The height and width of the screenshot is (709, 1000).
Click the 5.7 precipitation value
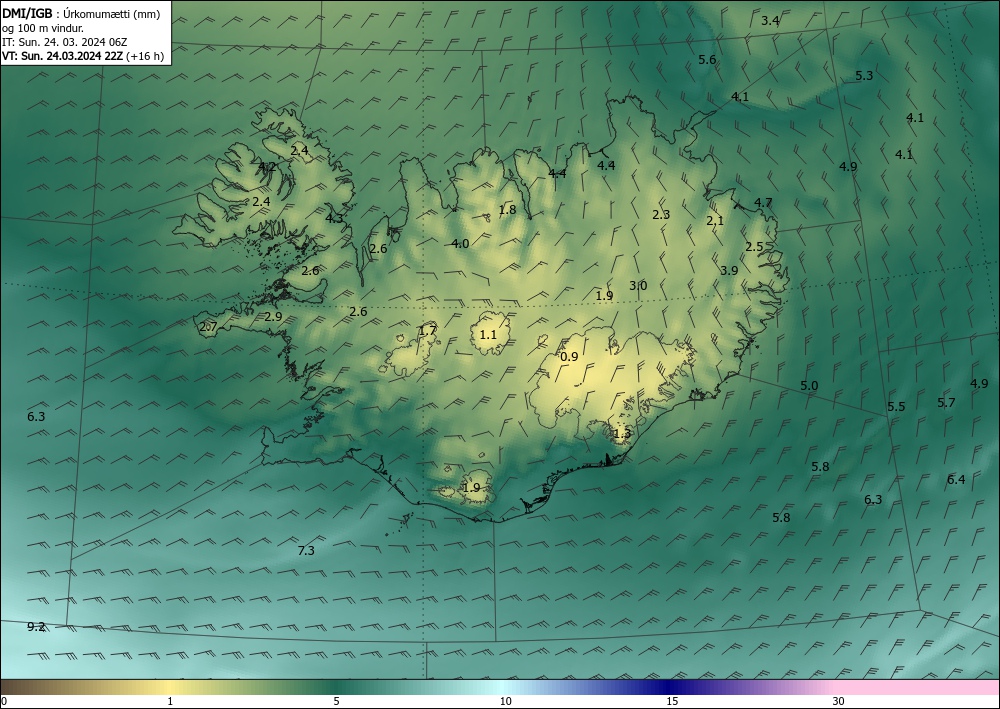tap(946, 402)
